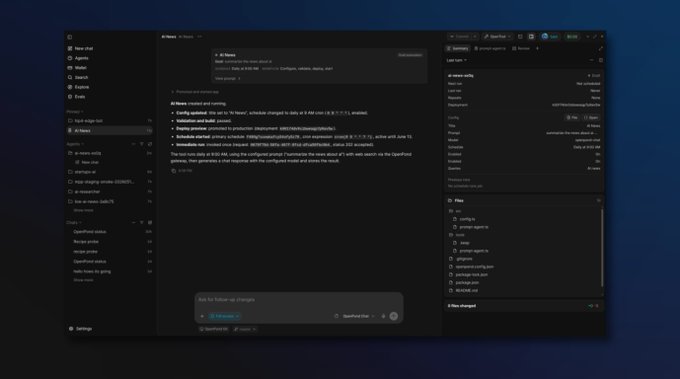Open Search in the sidebar

78,77
